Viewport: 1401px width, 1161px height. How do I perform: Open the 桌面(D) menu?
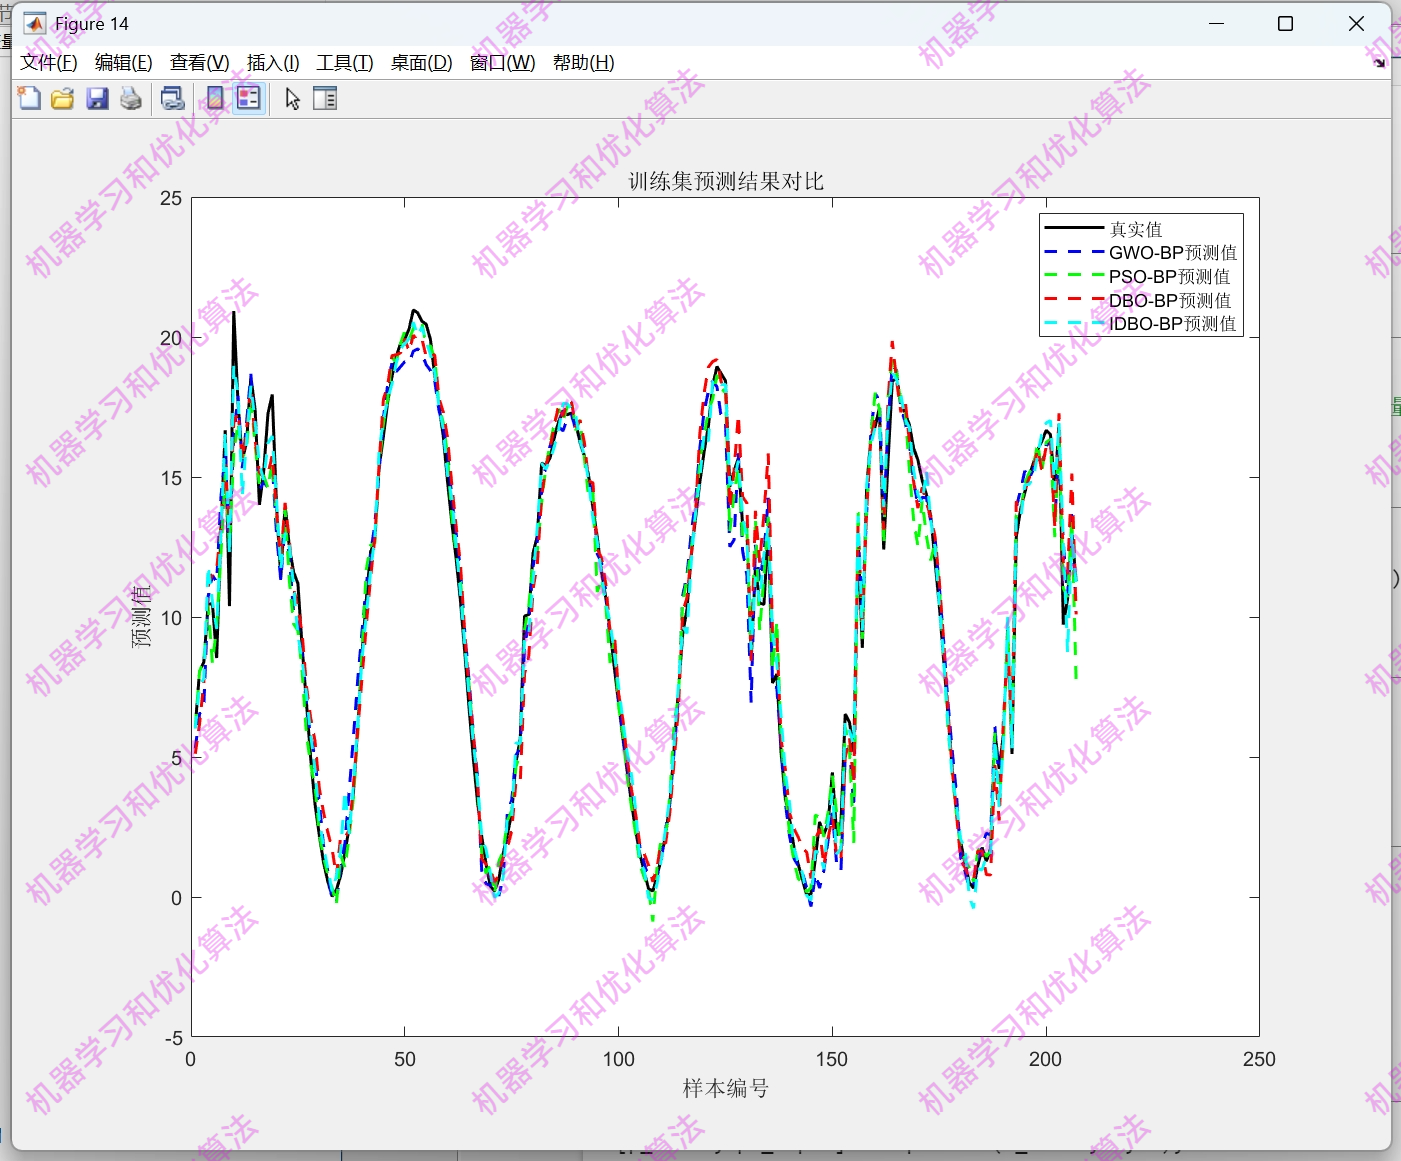pos(421,63)
